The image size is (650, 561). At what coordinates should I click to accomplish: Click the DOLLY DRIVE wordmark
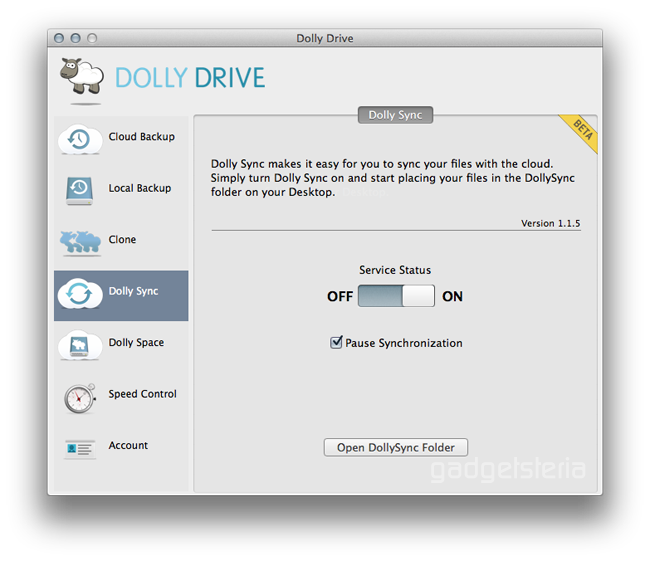click(x=190, y=78)
